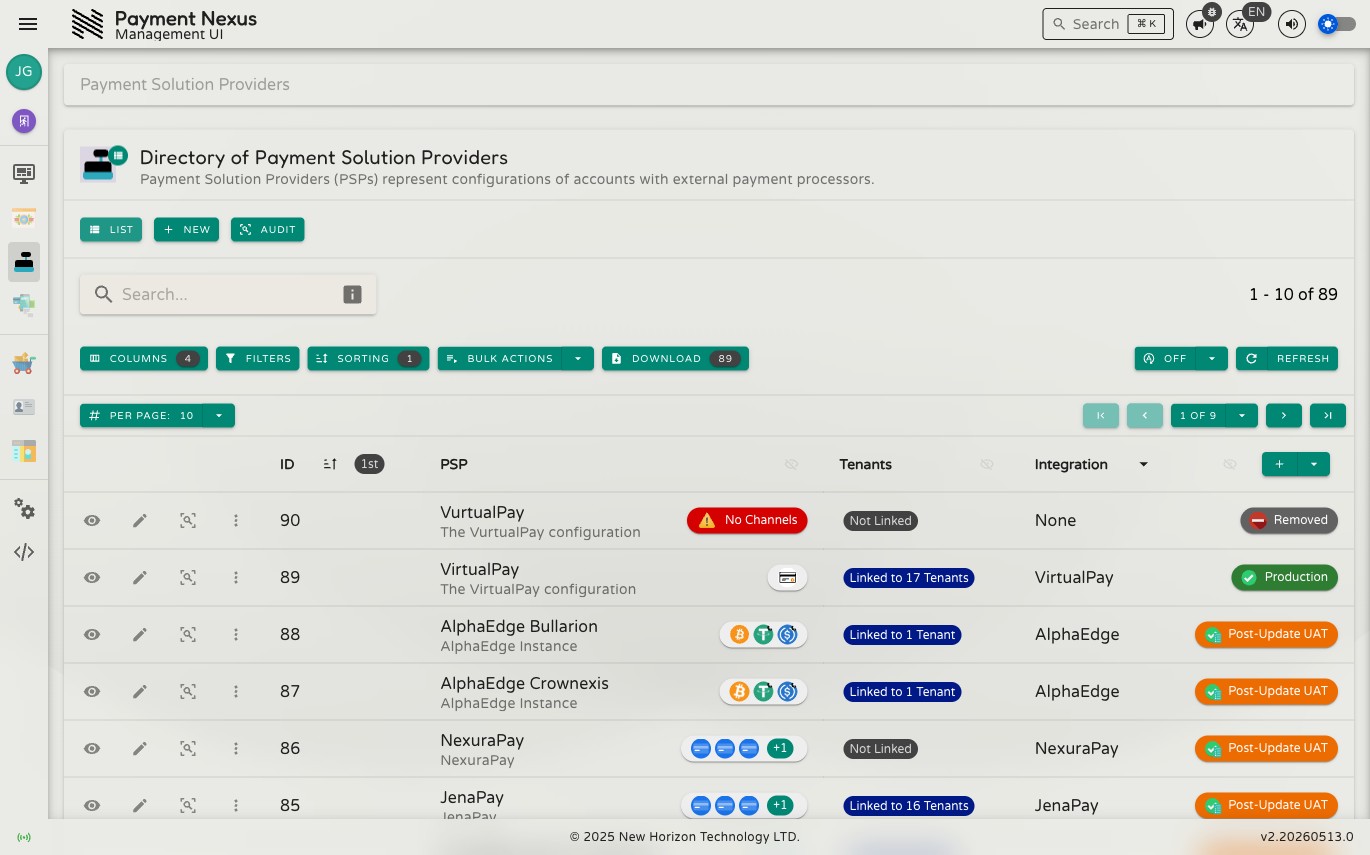Open the shopping cart icon in sidebar
Viewport: 1370px width, 855px height.
pos(24,364)
